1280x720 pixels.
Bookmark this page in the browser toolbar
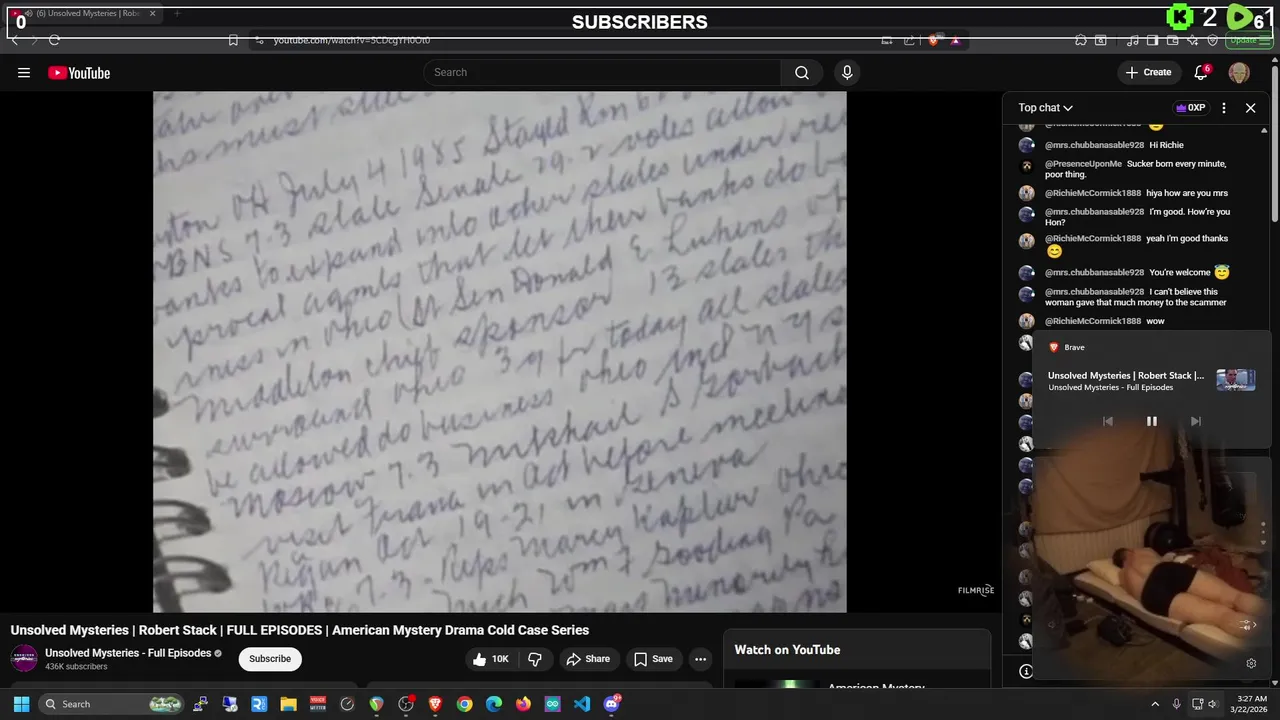(x=233, y=40)
